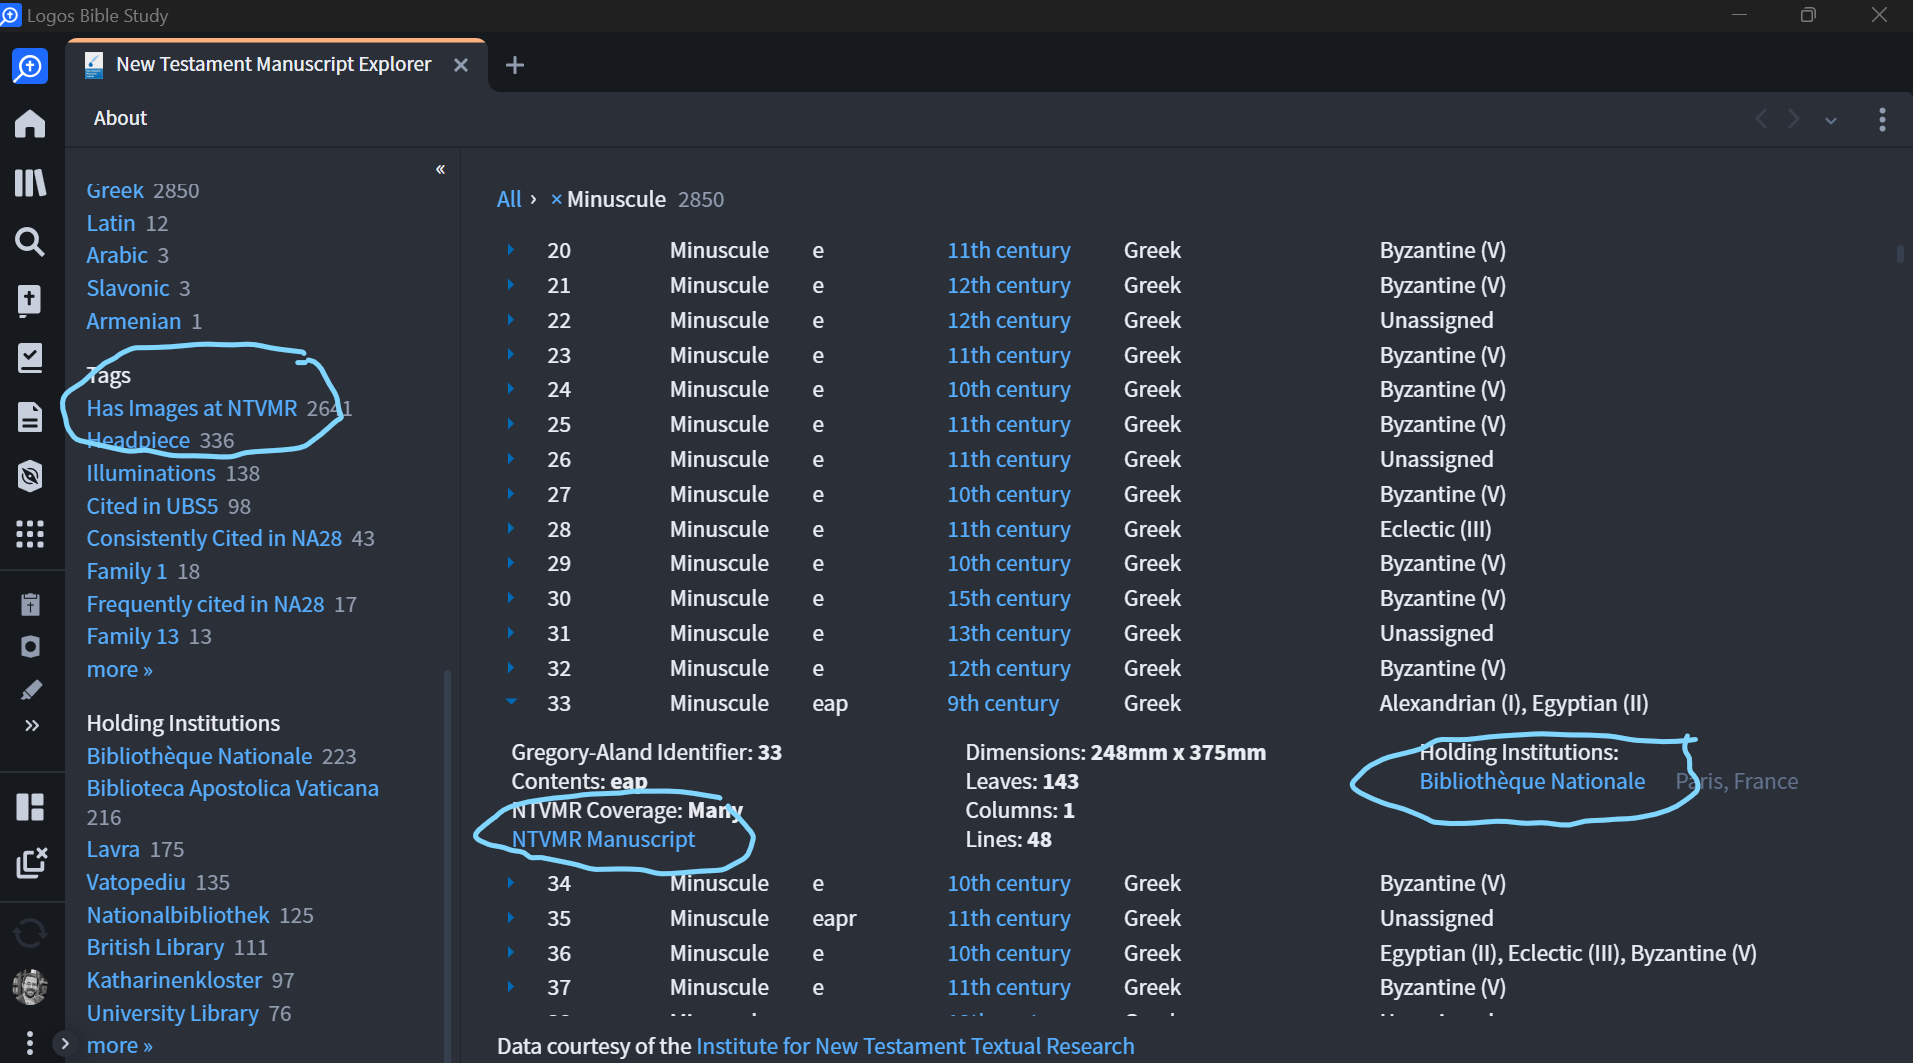Viewport: 1913px width, 1063px height.
Task: Select the highlighter pen icon
Action: coord(31,690)
